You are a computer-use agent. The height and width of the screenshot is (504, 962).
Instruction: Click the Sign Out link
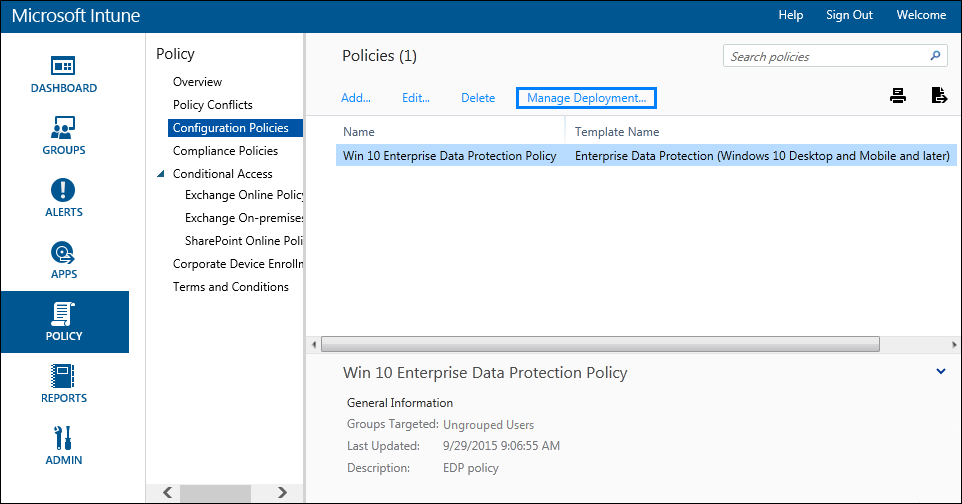pyautogui.click(x=849, y=15)
